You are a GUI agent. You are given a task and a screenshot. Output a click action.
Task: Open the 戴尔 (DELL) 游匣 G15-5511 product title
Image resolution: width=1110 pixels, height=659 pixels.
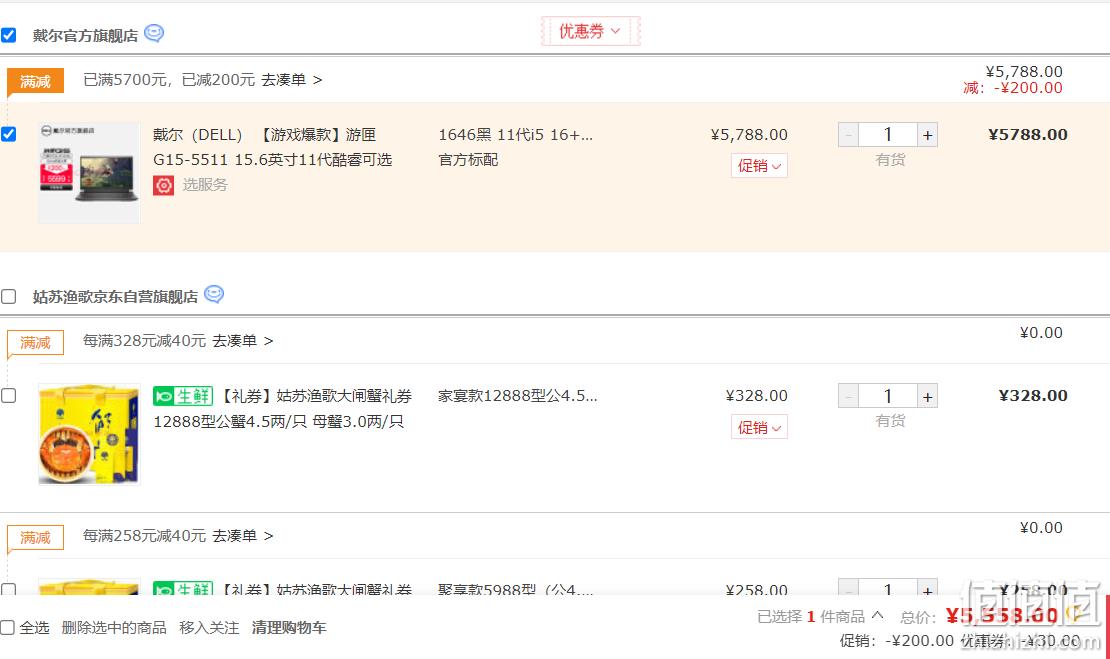273,147
